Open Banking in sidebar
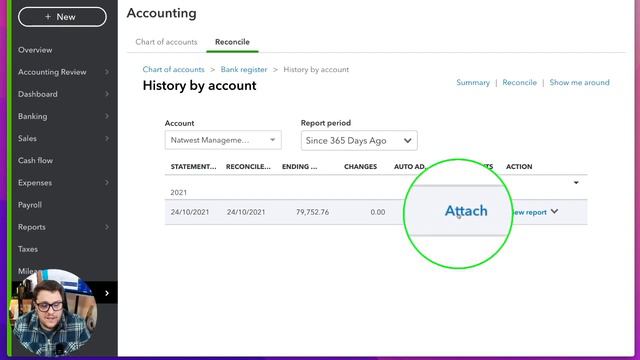The height and width of the screenshot is (360, 640). point(33,116)
